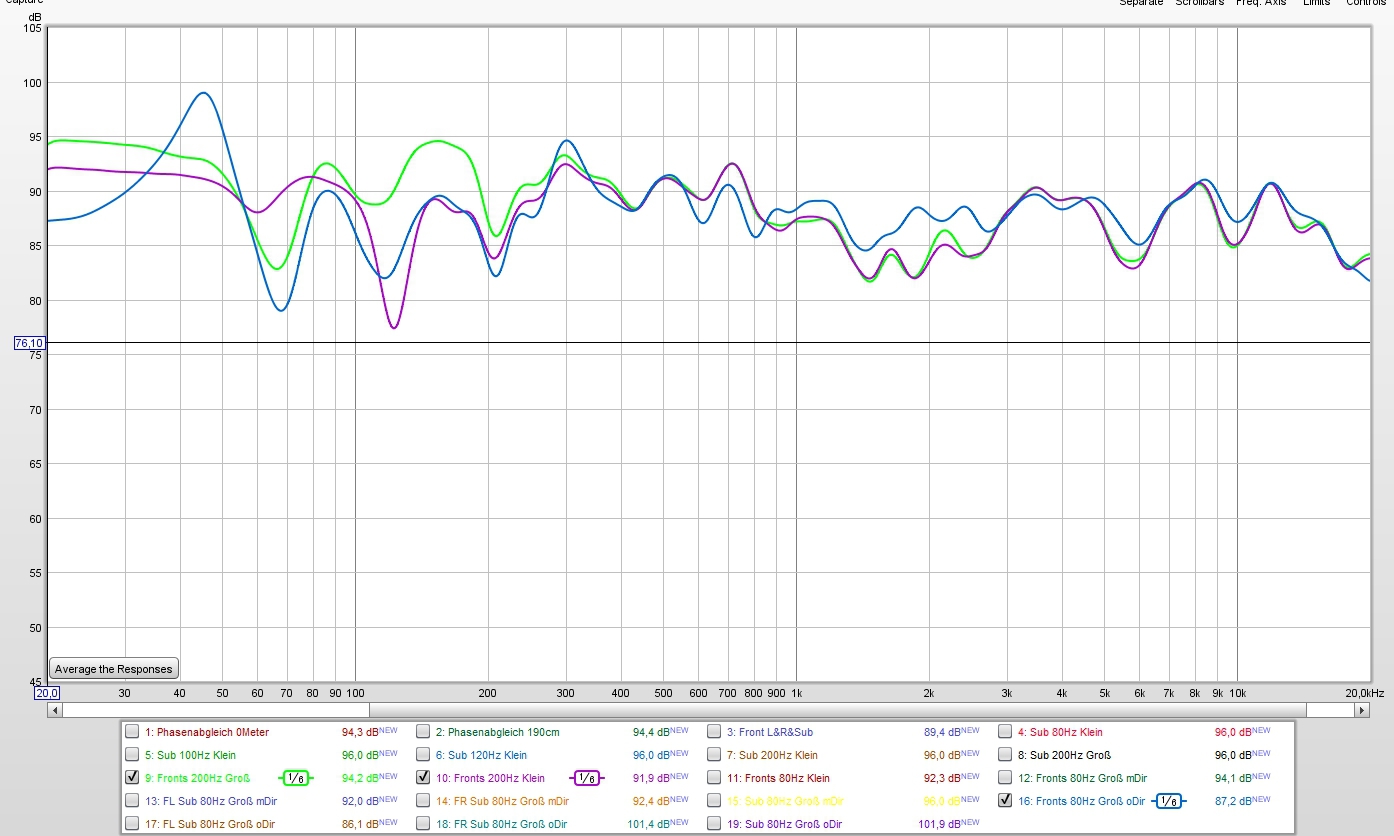Check the '14: FR Sub 80Hz Groß mDir' box
Screen dimensions: 1394x836
[x=423, y=800]
